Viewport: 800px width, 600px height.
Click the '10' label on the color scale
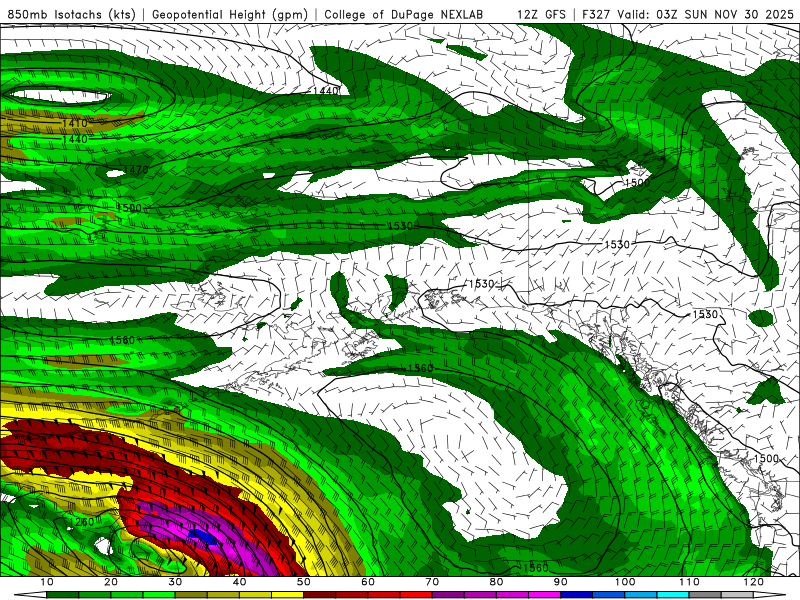pyautogui.click(x=46, y=582)
